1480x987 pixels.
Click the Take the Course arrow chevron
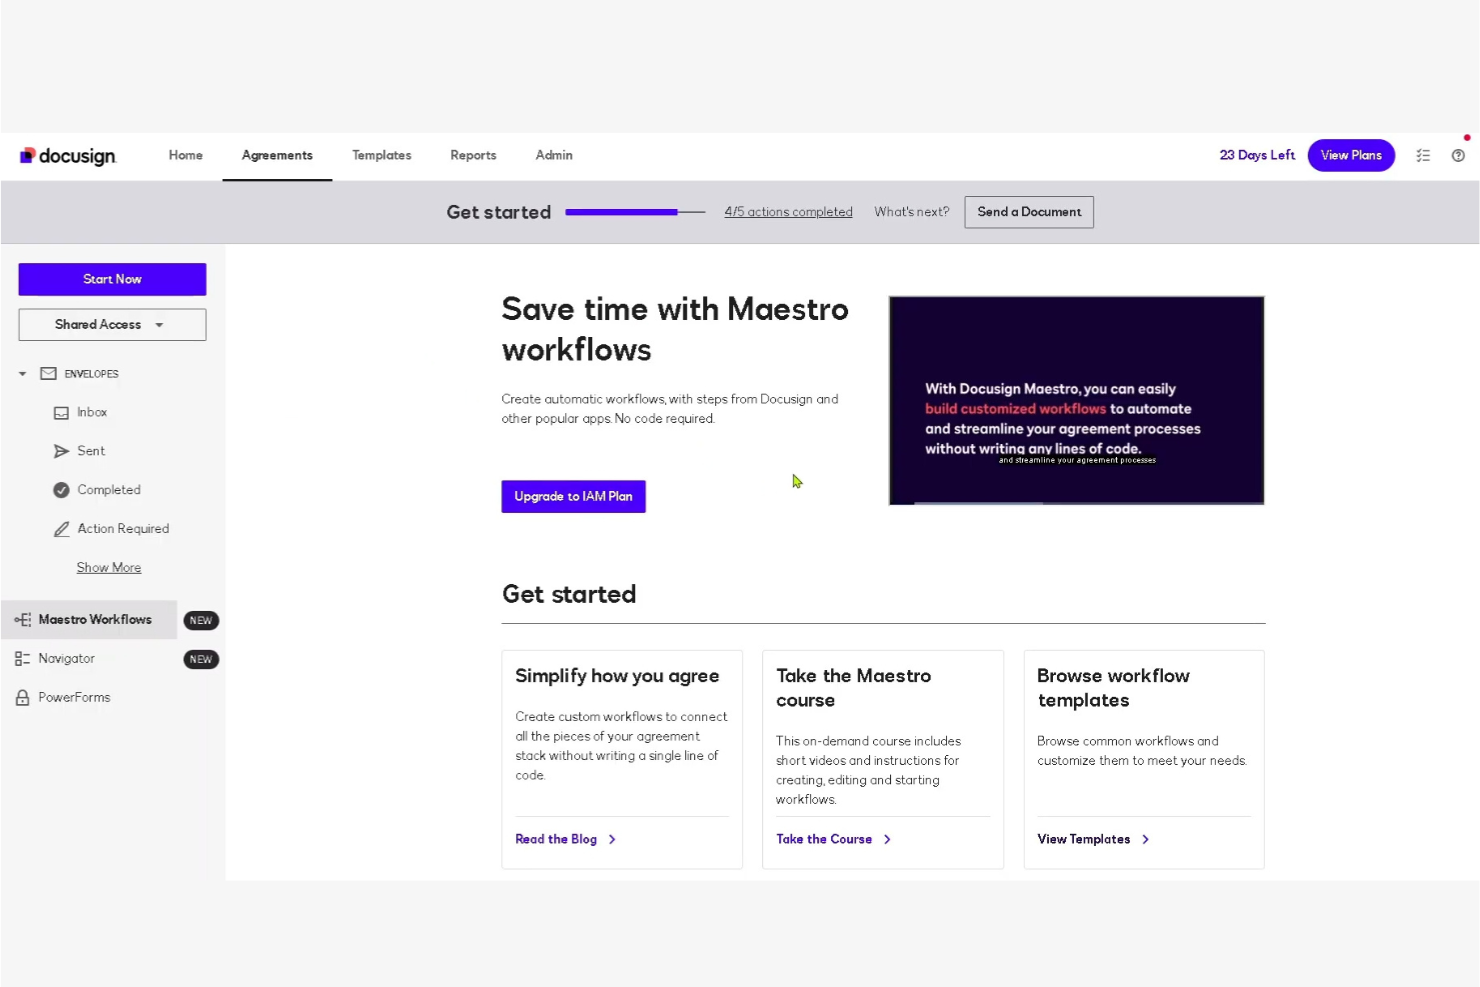[x=887, y=840]
